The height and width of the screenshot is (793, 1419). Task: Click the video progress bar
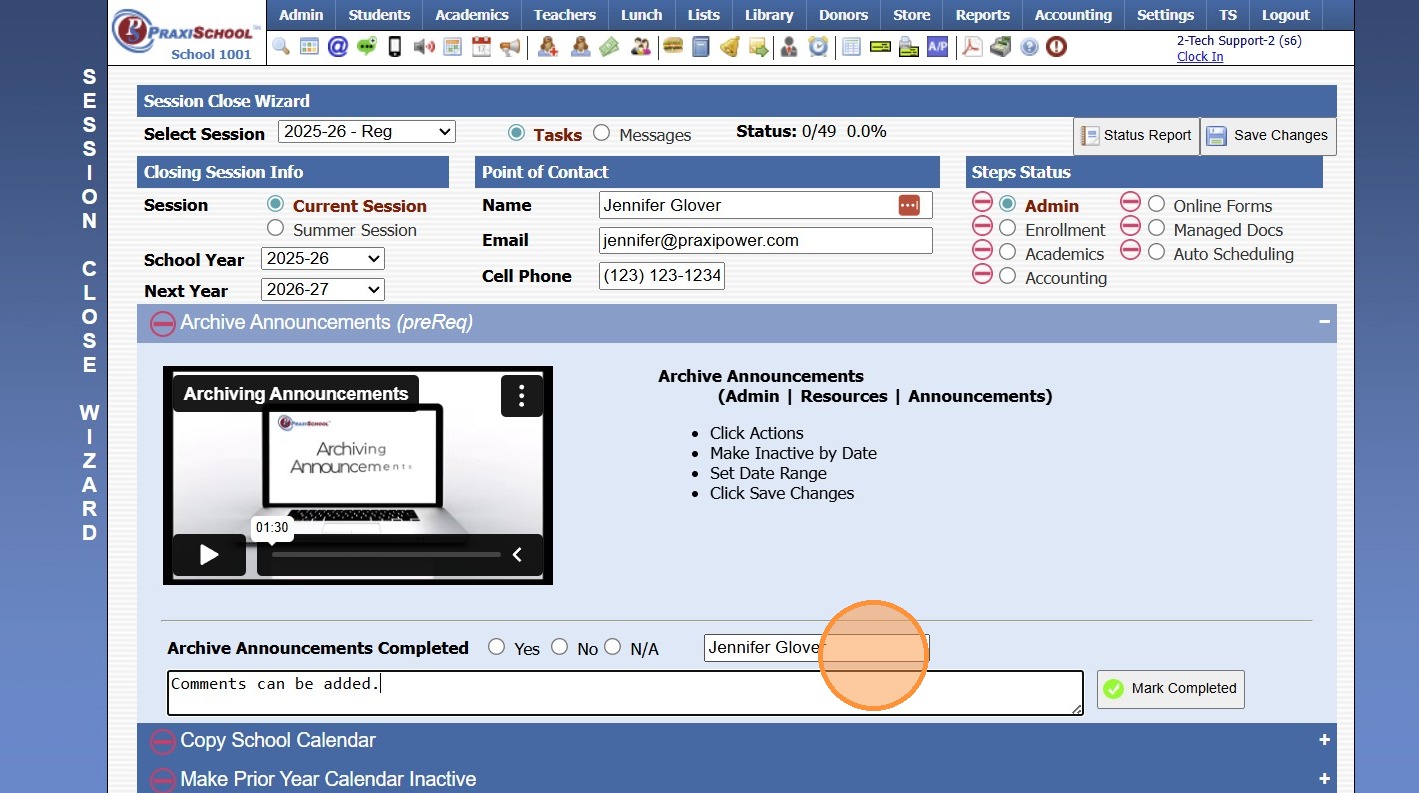pyautogui.click(x=386, y=554)
